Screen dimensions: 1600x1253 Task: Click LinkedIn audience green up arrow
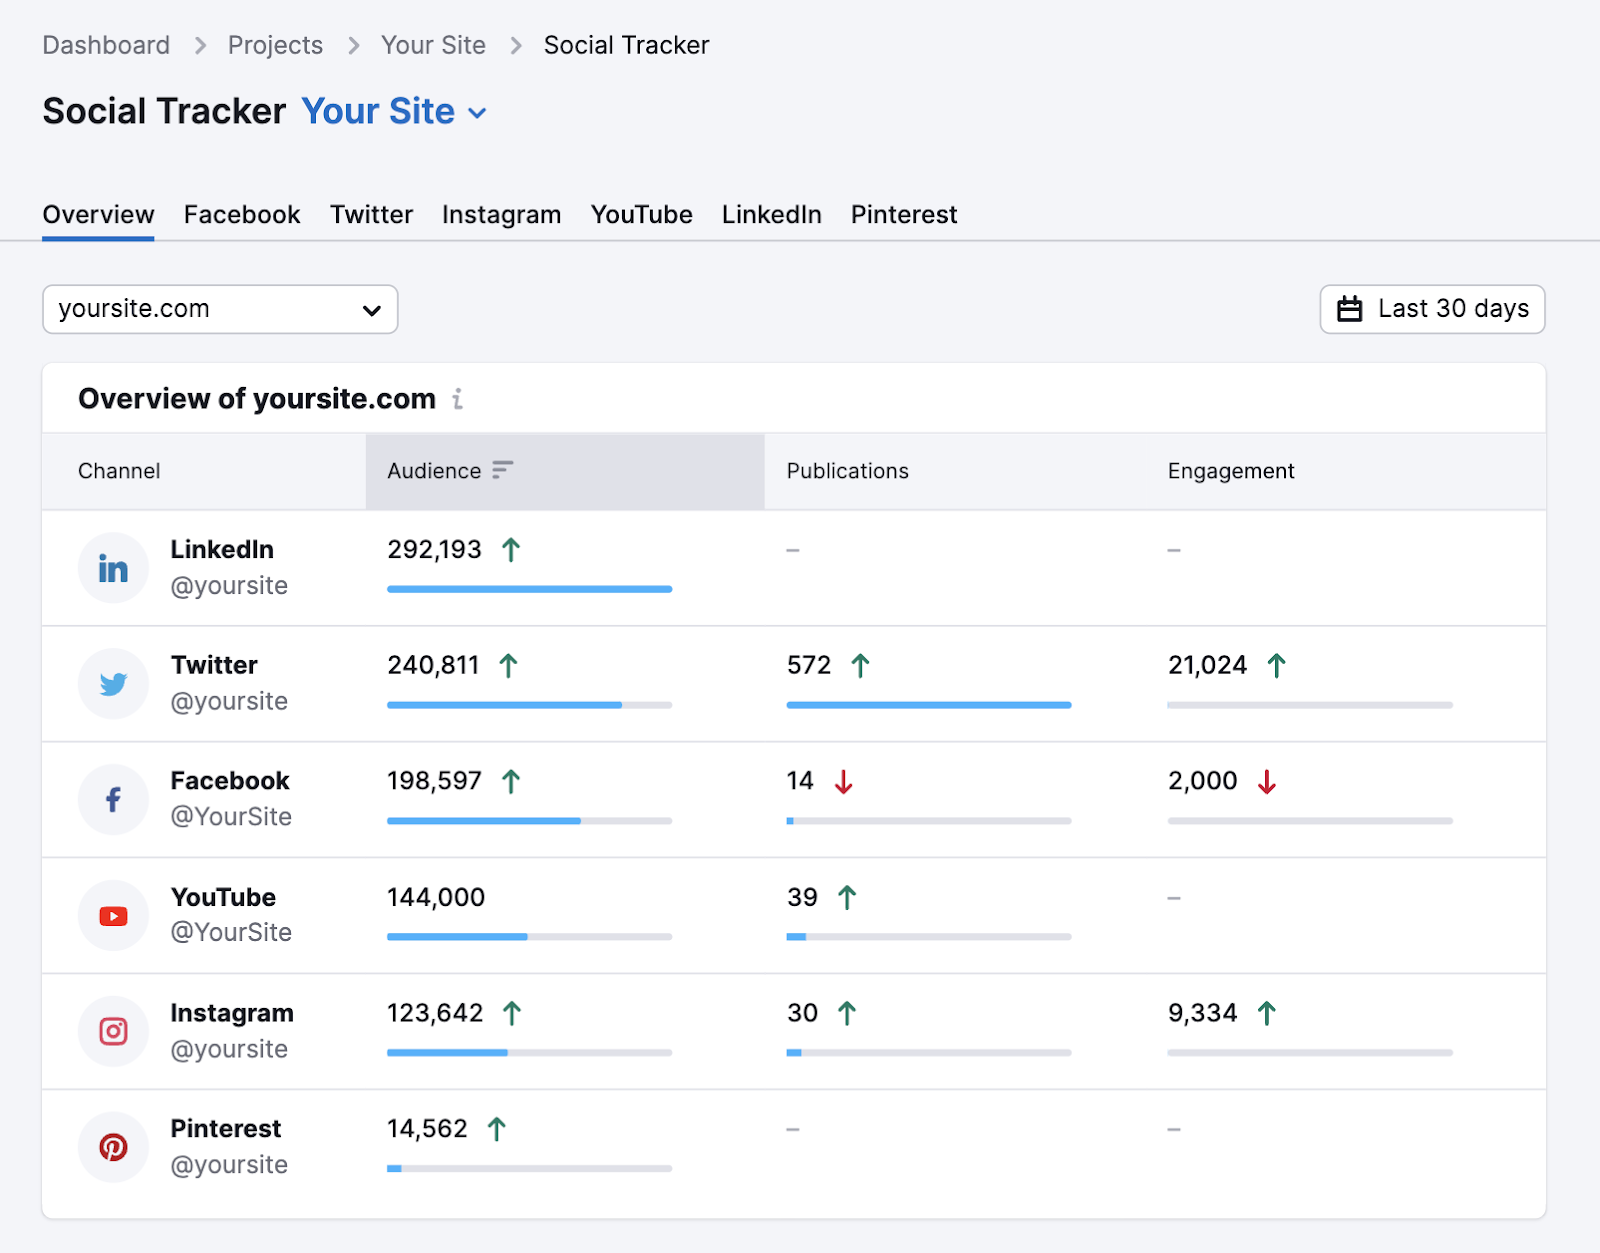tap(511, 549)
